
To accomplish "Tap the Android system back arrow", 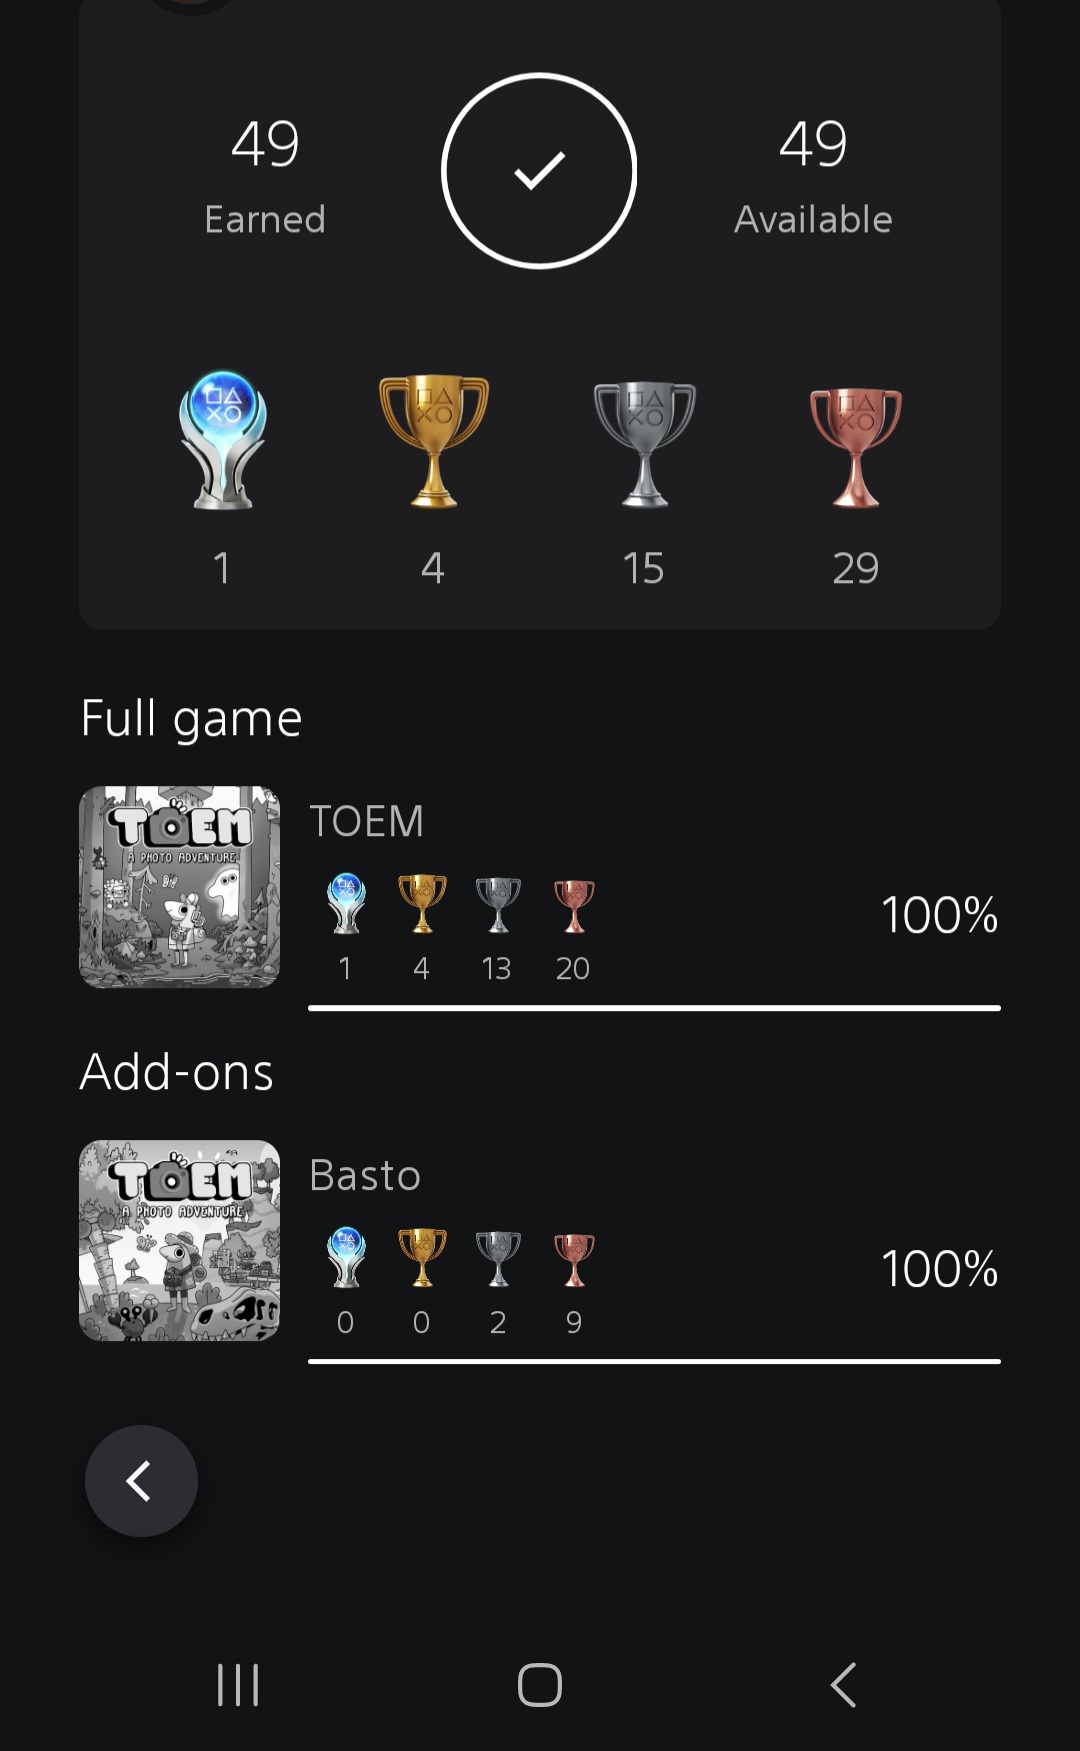I will (x=843, y=1685).
